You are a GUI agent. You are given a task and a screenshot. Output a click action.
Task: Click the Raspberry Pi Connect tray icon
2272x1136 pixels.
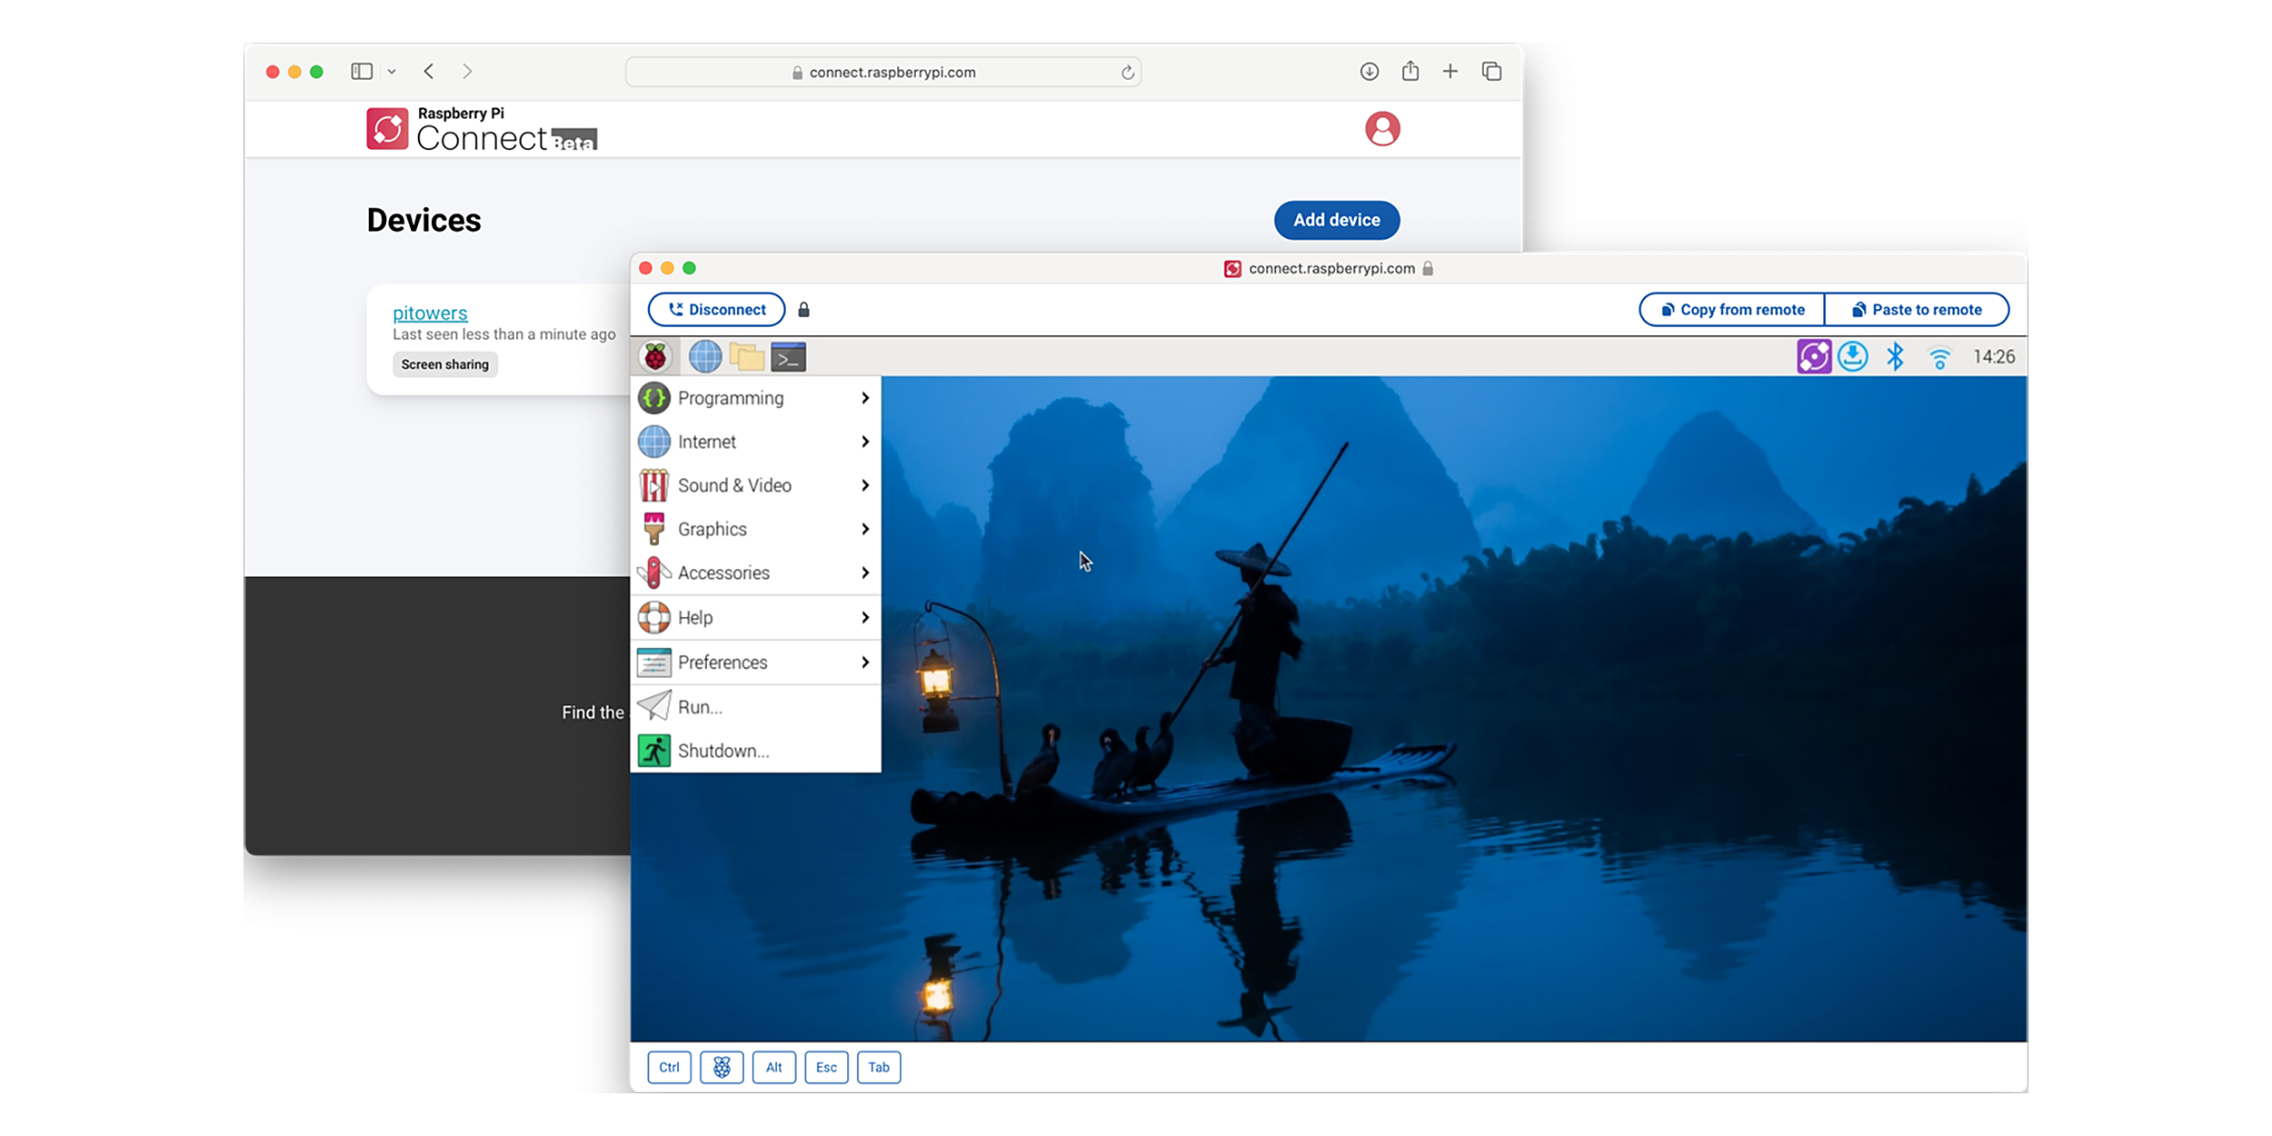point(1813,356)
